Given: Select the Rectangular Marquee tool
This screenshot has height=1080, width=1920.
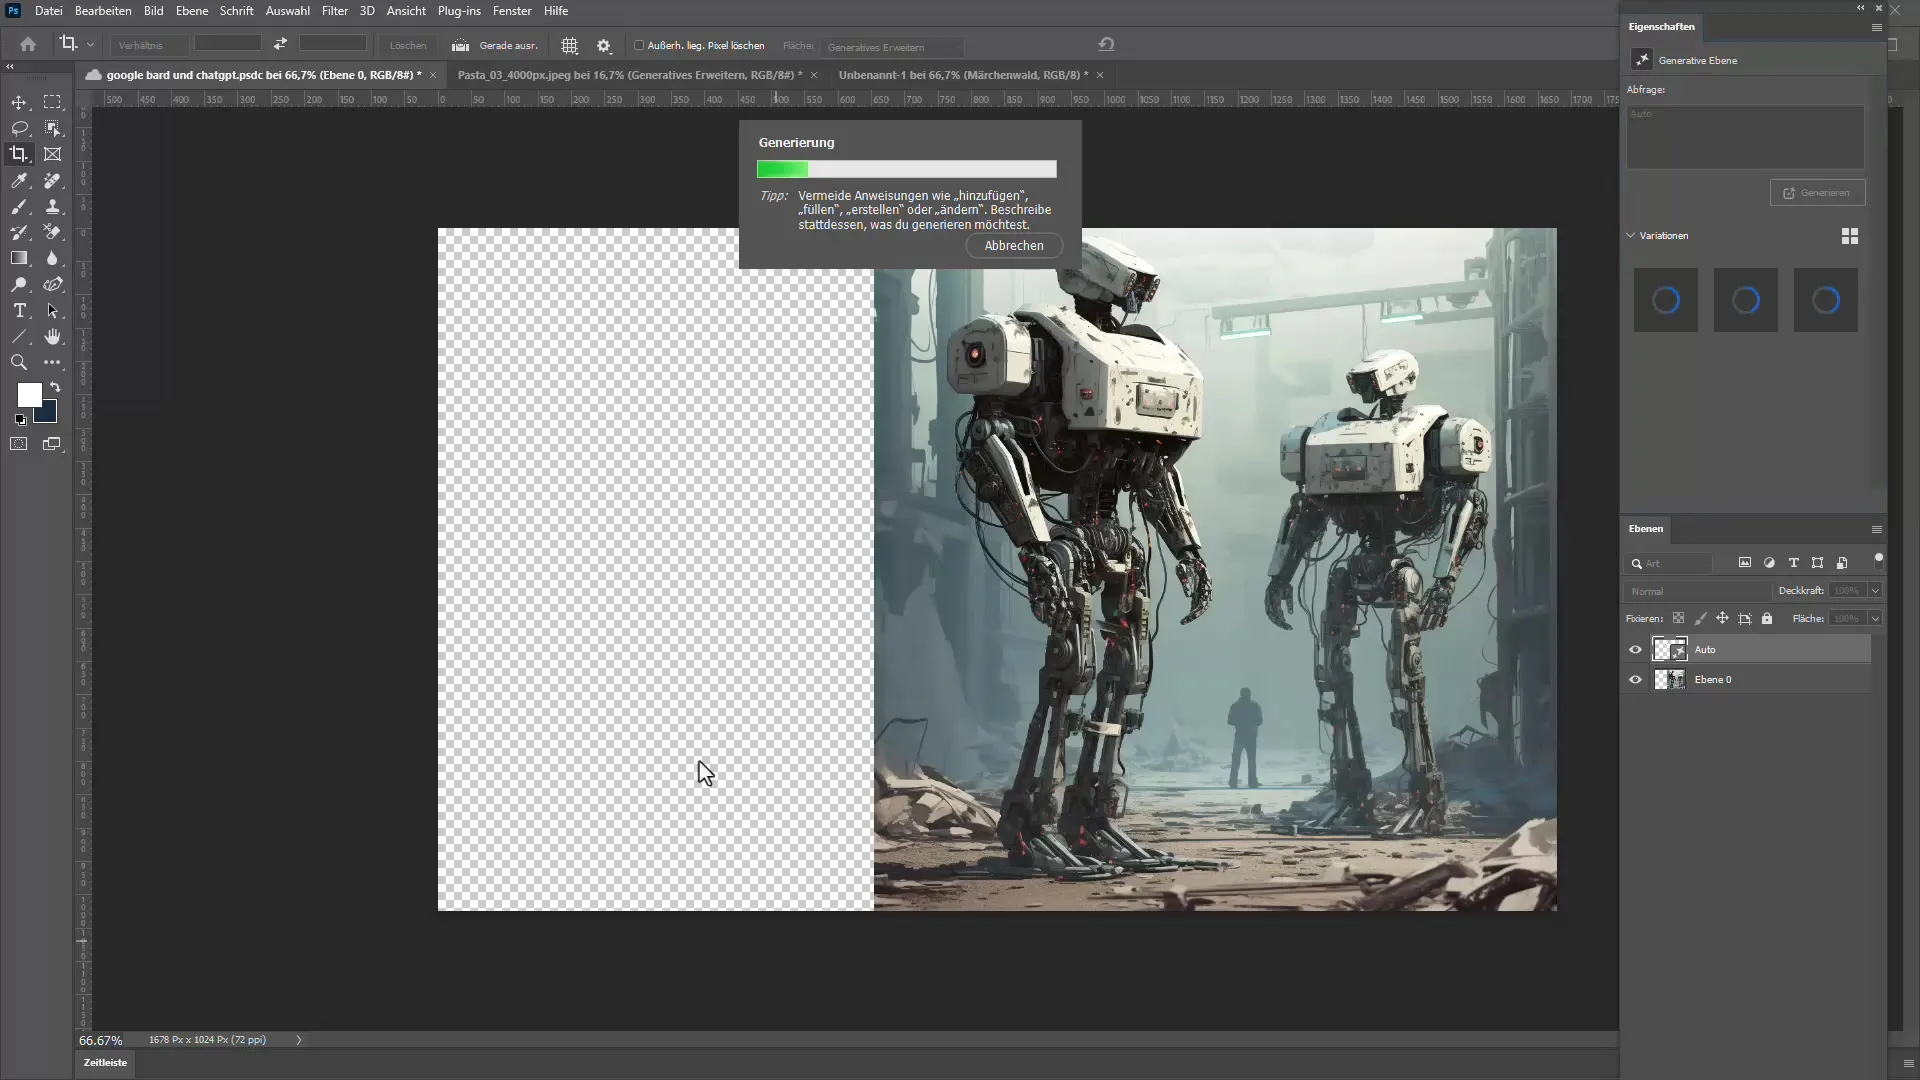Looking at the screenshot, I should click(x=53, y=102).
